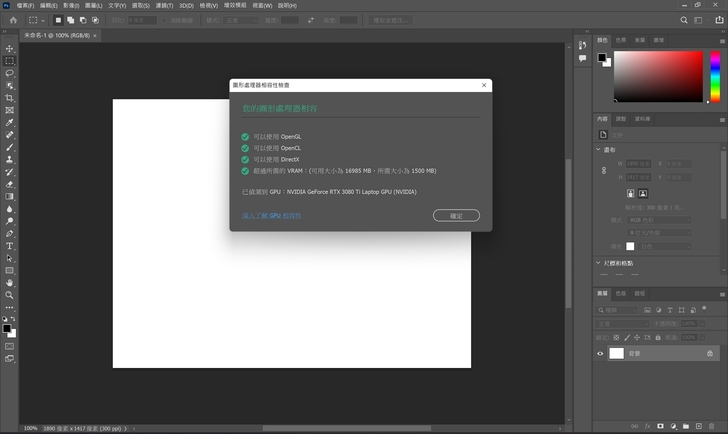The image size is (728, 434).
Task: Toggle the Quick Mask mode button
Action: (10, 346)
